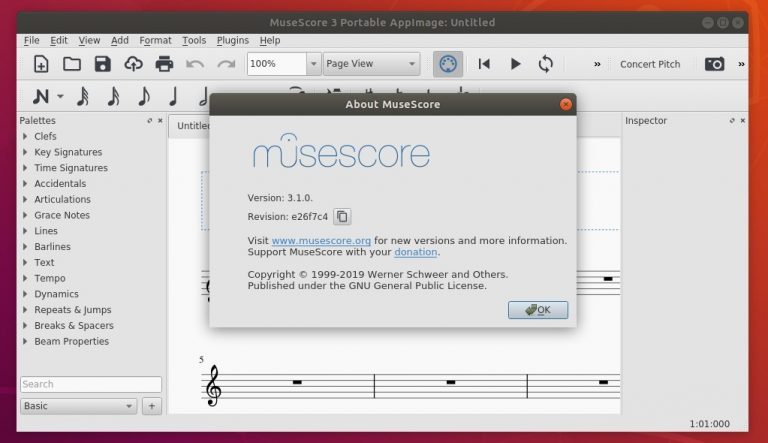
Task: Open the Edit menu
Action: 59,40
